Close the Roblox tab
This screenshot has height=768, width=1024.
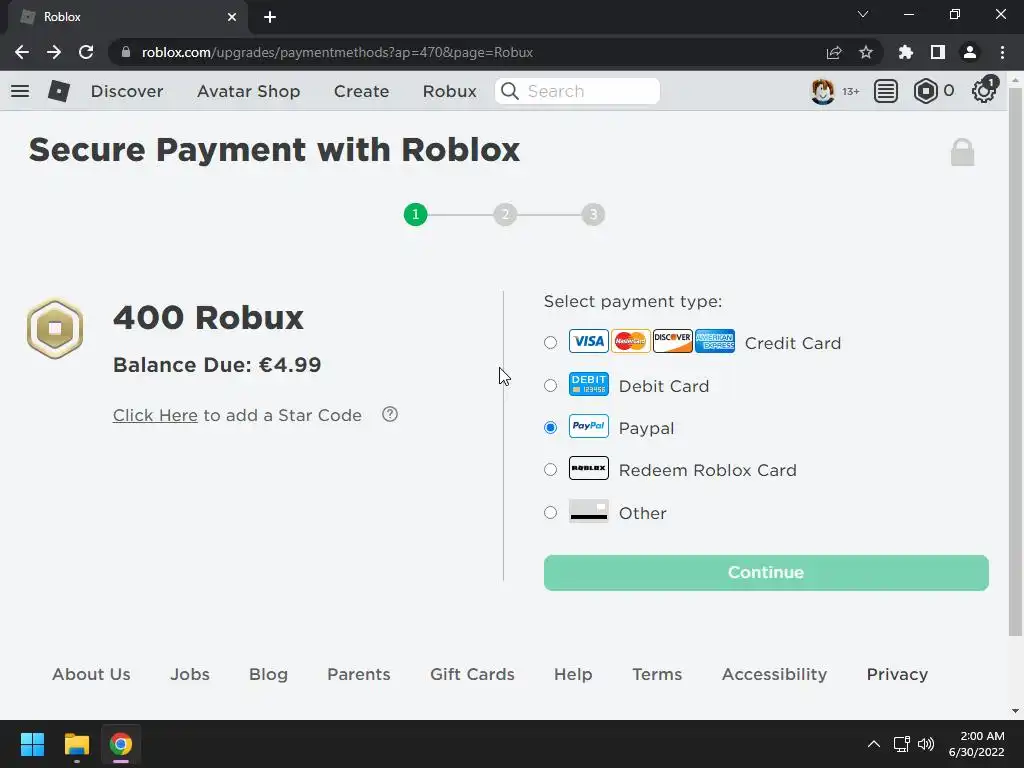(x=232, y=17)
